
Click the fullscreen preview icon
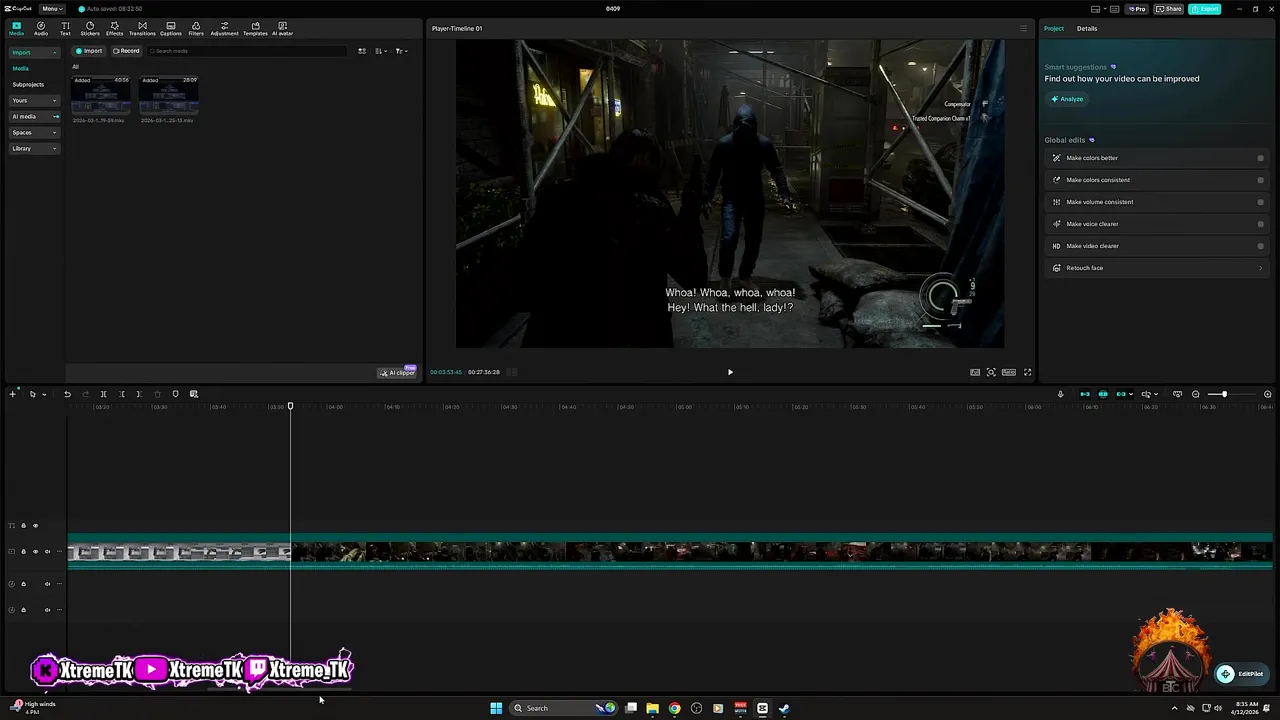pos(1027,372)
